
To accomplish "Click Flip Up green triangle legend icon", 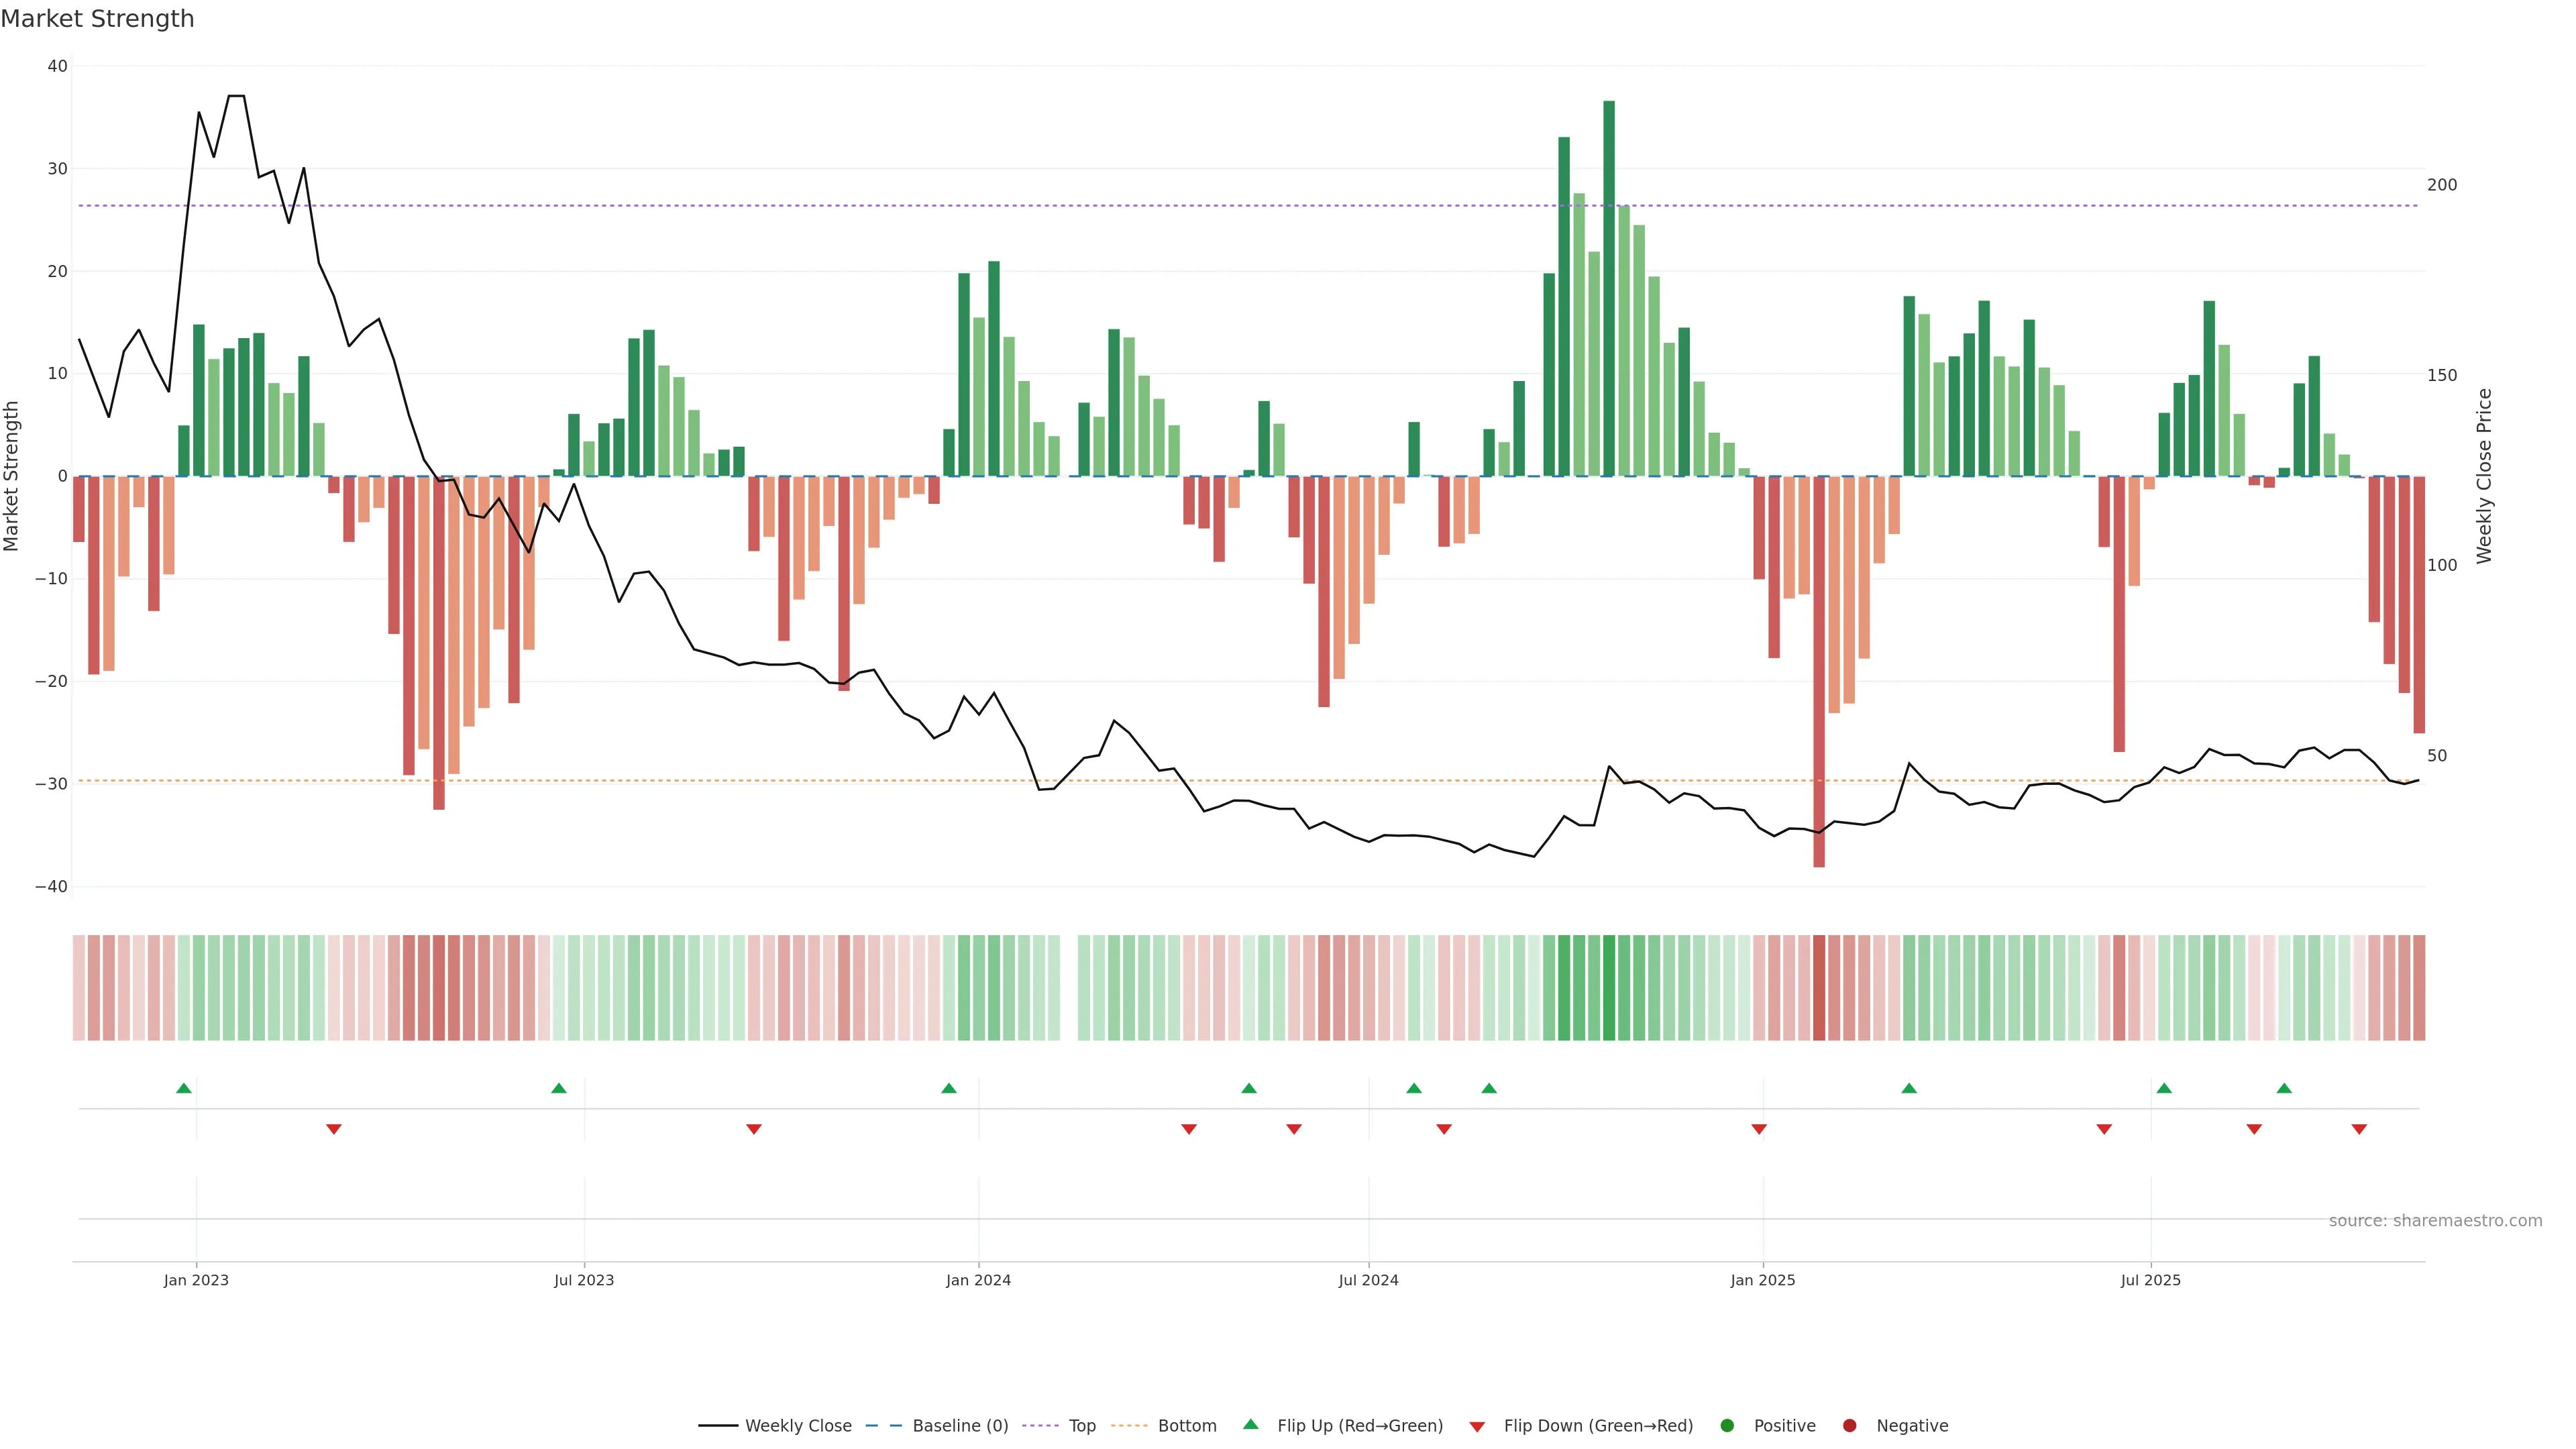I will (1250, 1425).
